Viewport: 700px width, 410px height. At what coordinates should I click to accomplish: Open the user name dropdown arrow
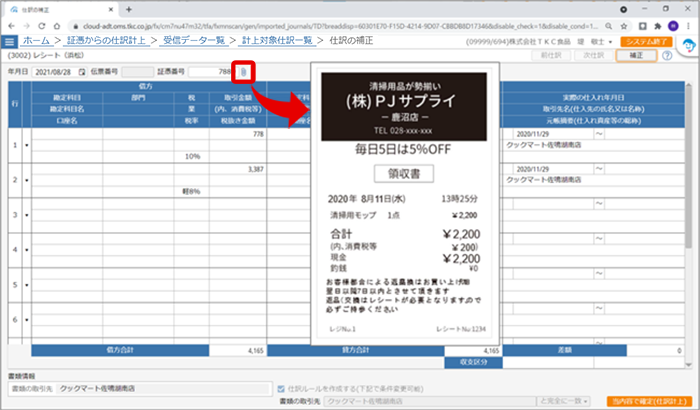tap(610, 42)
